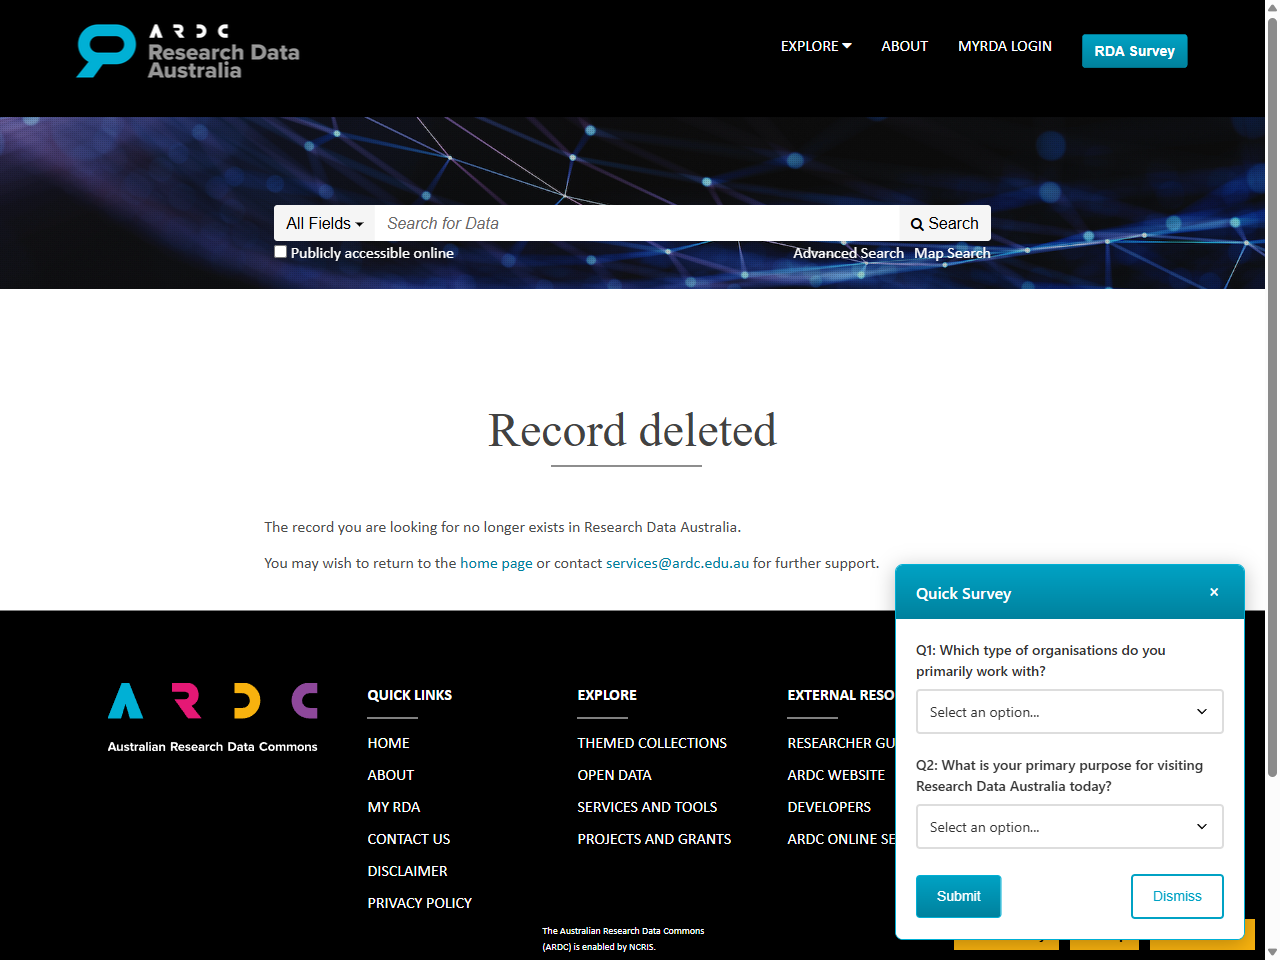Click MYRDA LOGIN in the navigation bar
The height and width of the screenshot is (960, 1280).
point(1004,46)
